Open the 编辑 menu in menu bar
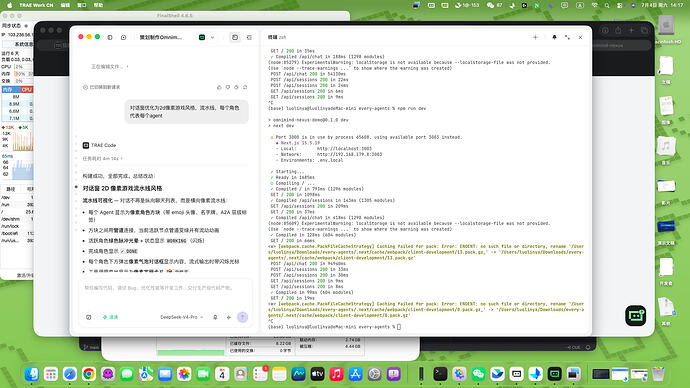 [65, 5]
